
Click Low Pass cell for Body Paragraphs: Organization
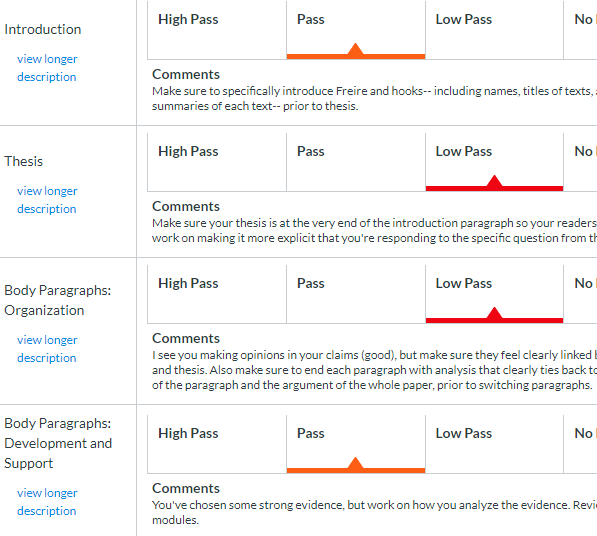495,294
